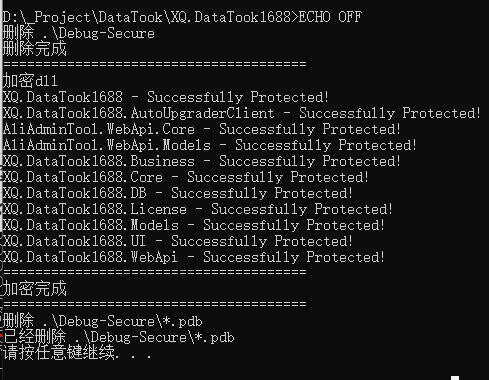Viewport: 489px width, 380px height.
Task: Click the AliAdminTool.WebApi.Core output line
Action: pos(202,129)
